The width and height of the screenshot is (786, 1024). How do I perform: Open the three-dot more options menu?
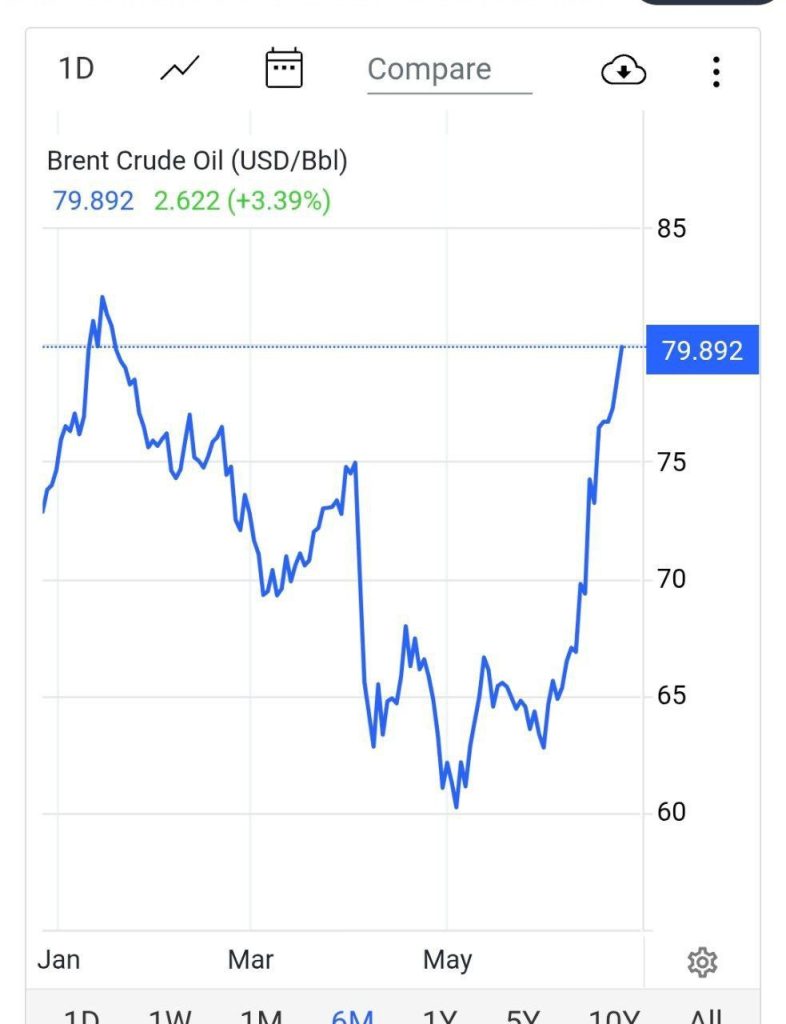(x=716, y=71)
